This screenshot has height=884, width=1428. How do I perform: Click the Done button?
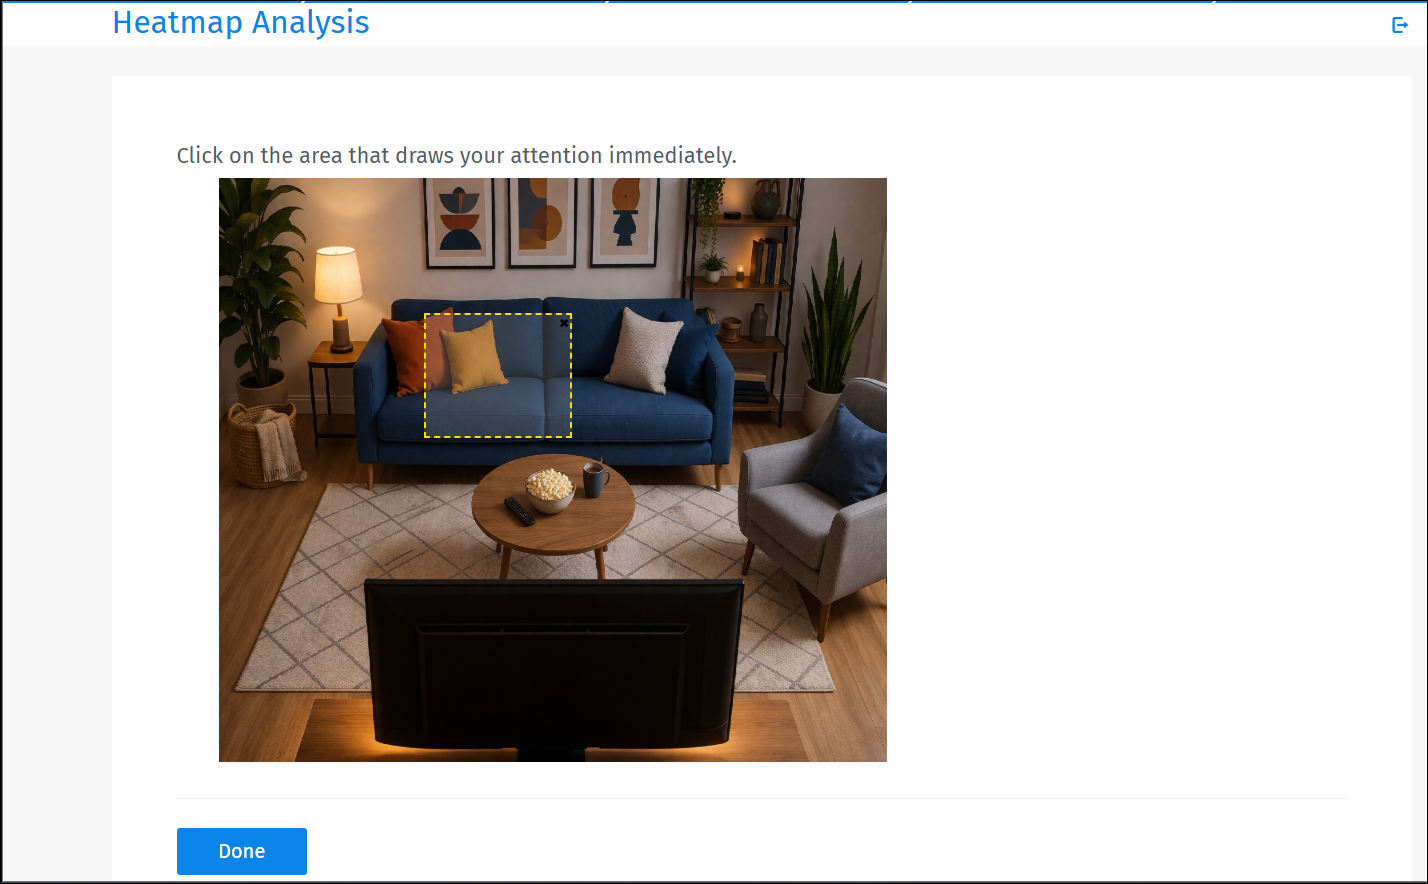click(x=241, y=851)
